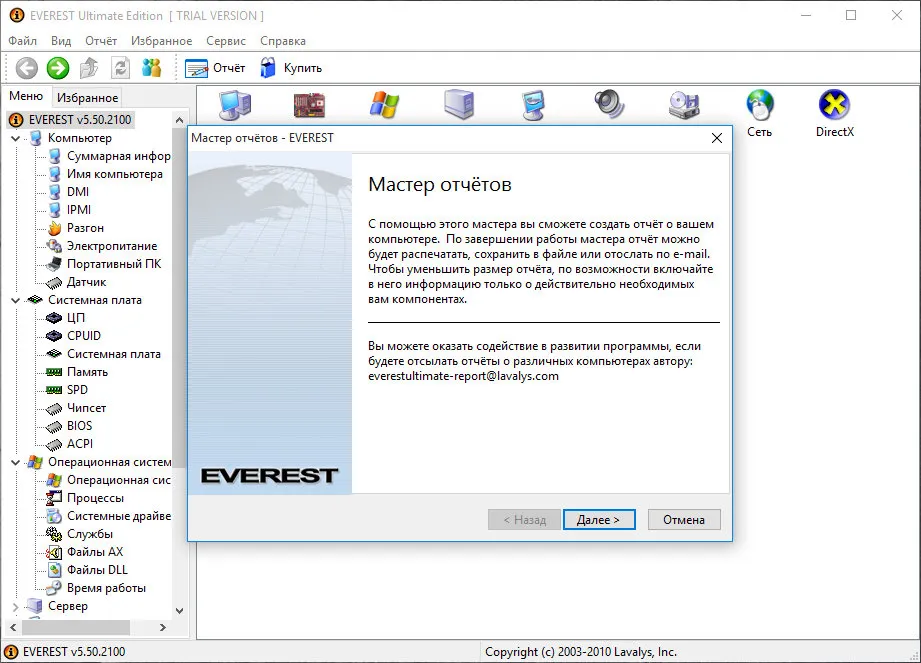Refresh using the toolbar refresh icon
Screen dimensions: 921x663
(x=120, y=68)
